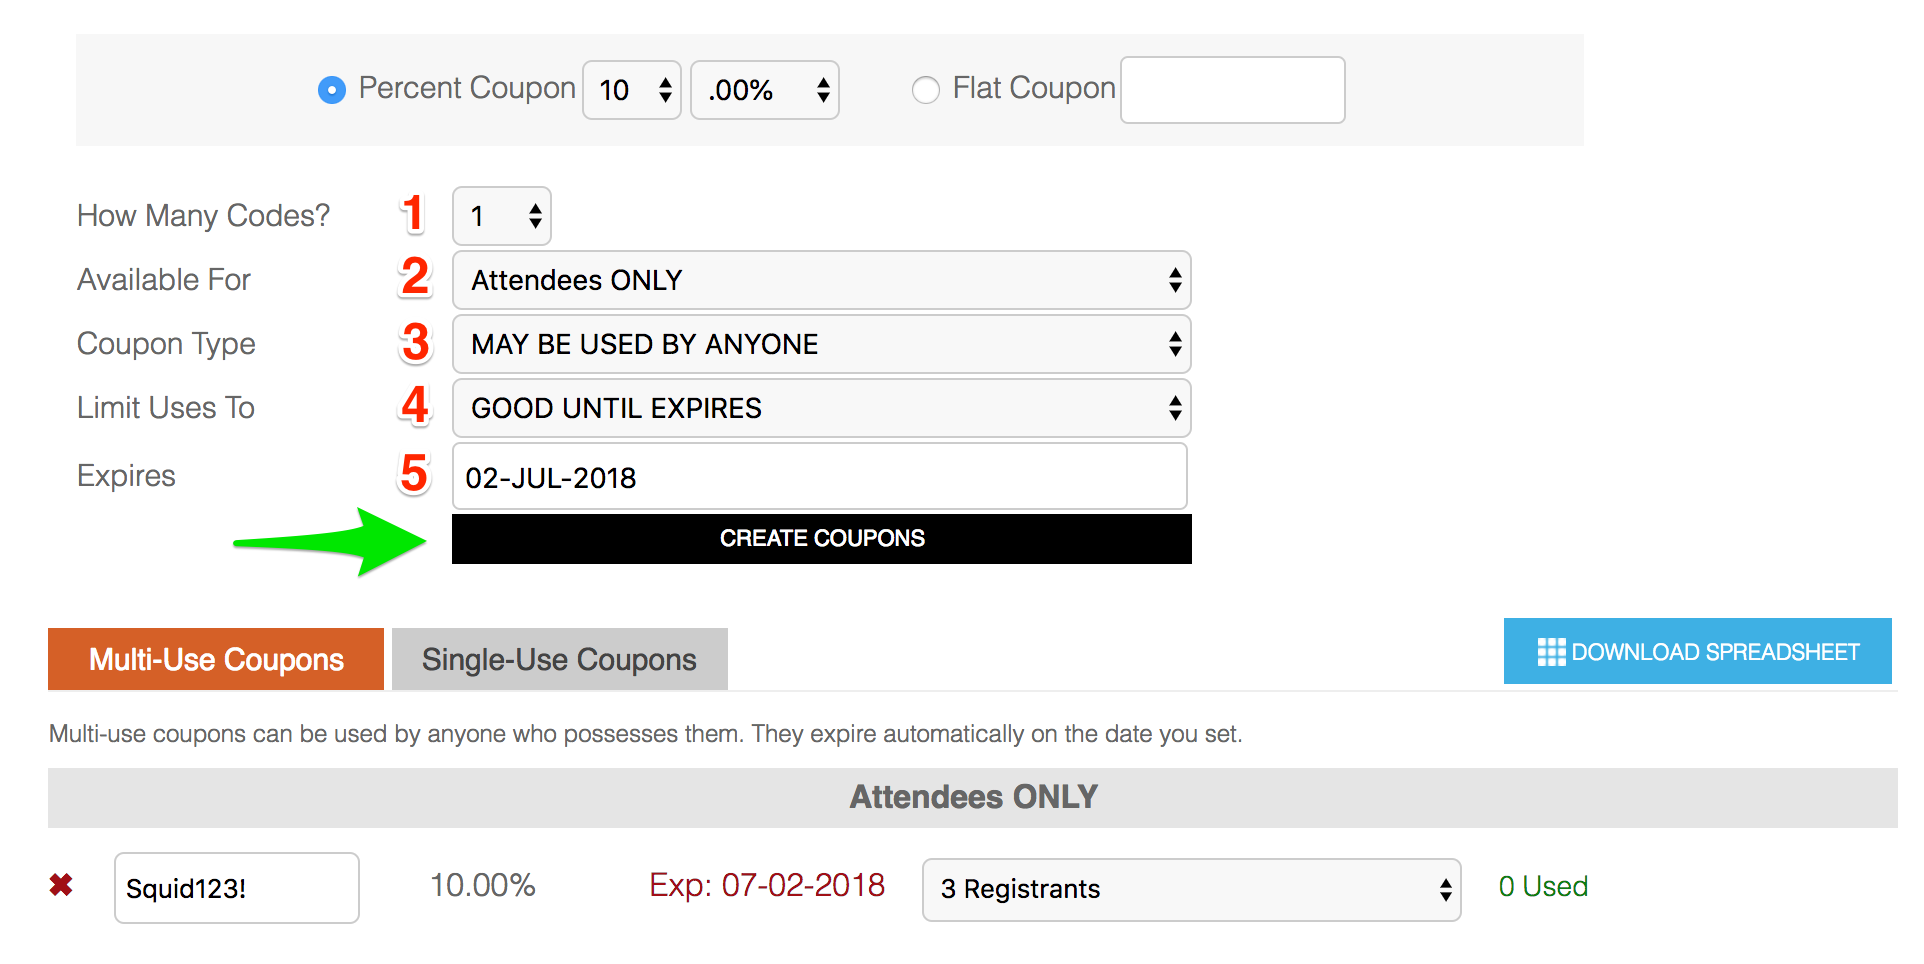Click the Flat Coupon amount field
The image size is (1924, 964).
(x=1233, y=90)
